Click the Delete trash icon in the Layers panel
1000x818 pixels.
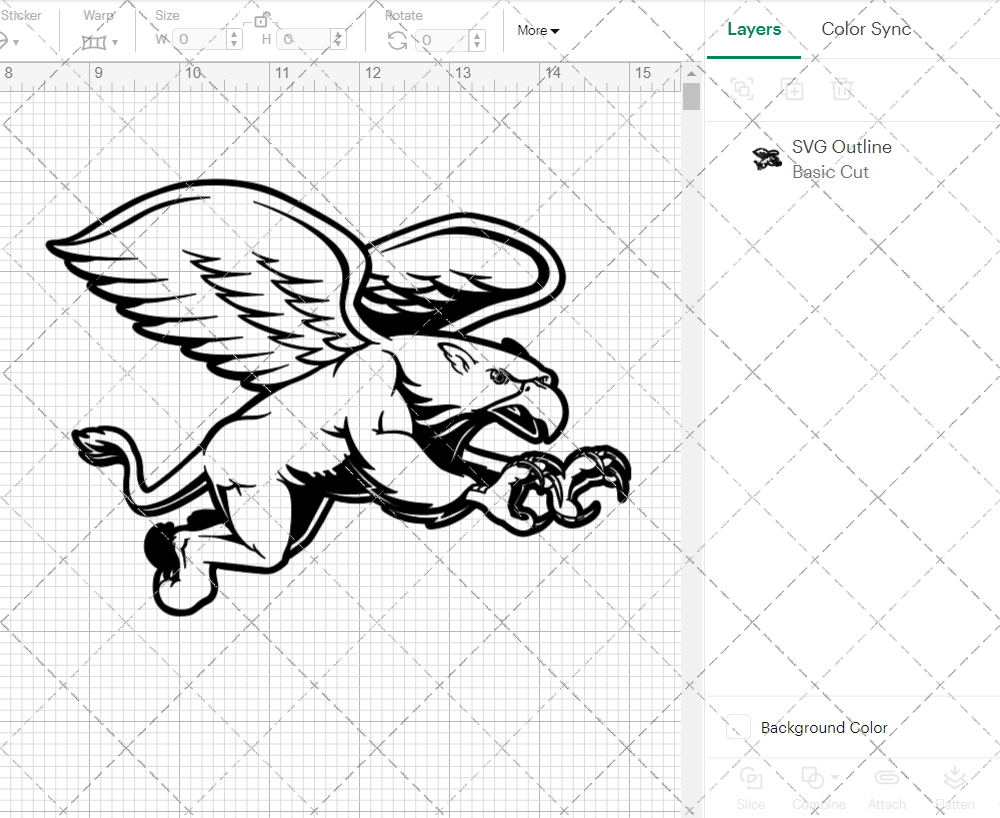point(843,89)
